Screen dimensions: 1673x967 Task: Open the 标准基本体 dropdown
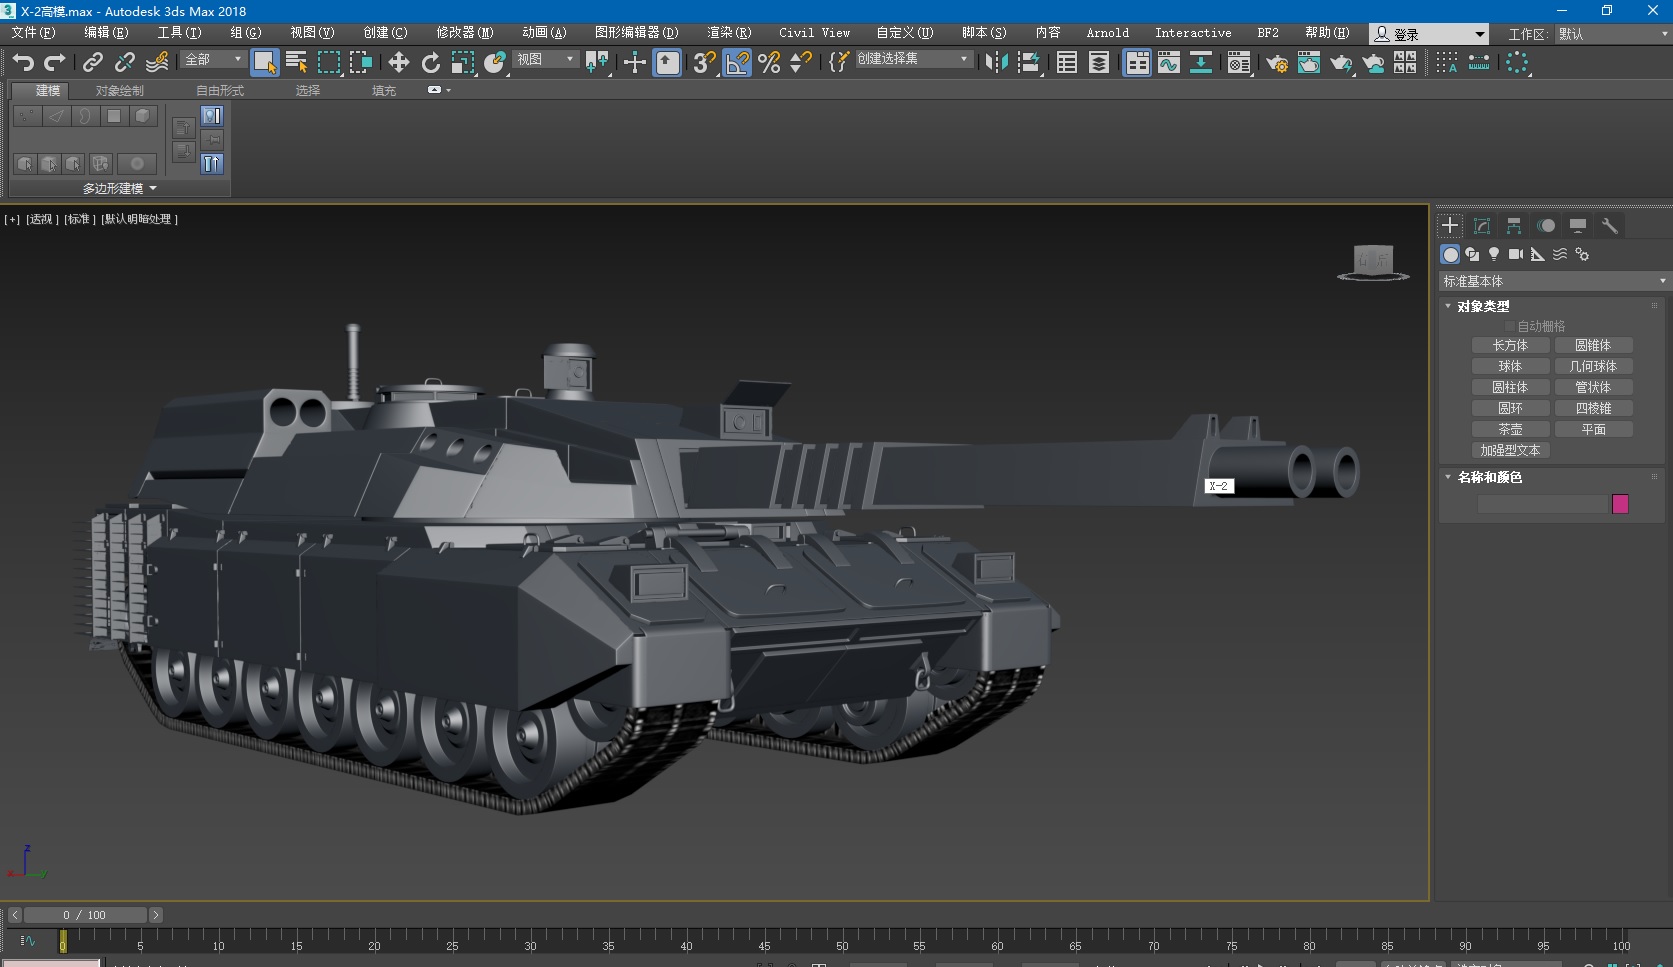click(x=1554, y=281)
